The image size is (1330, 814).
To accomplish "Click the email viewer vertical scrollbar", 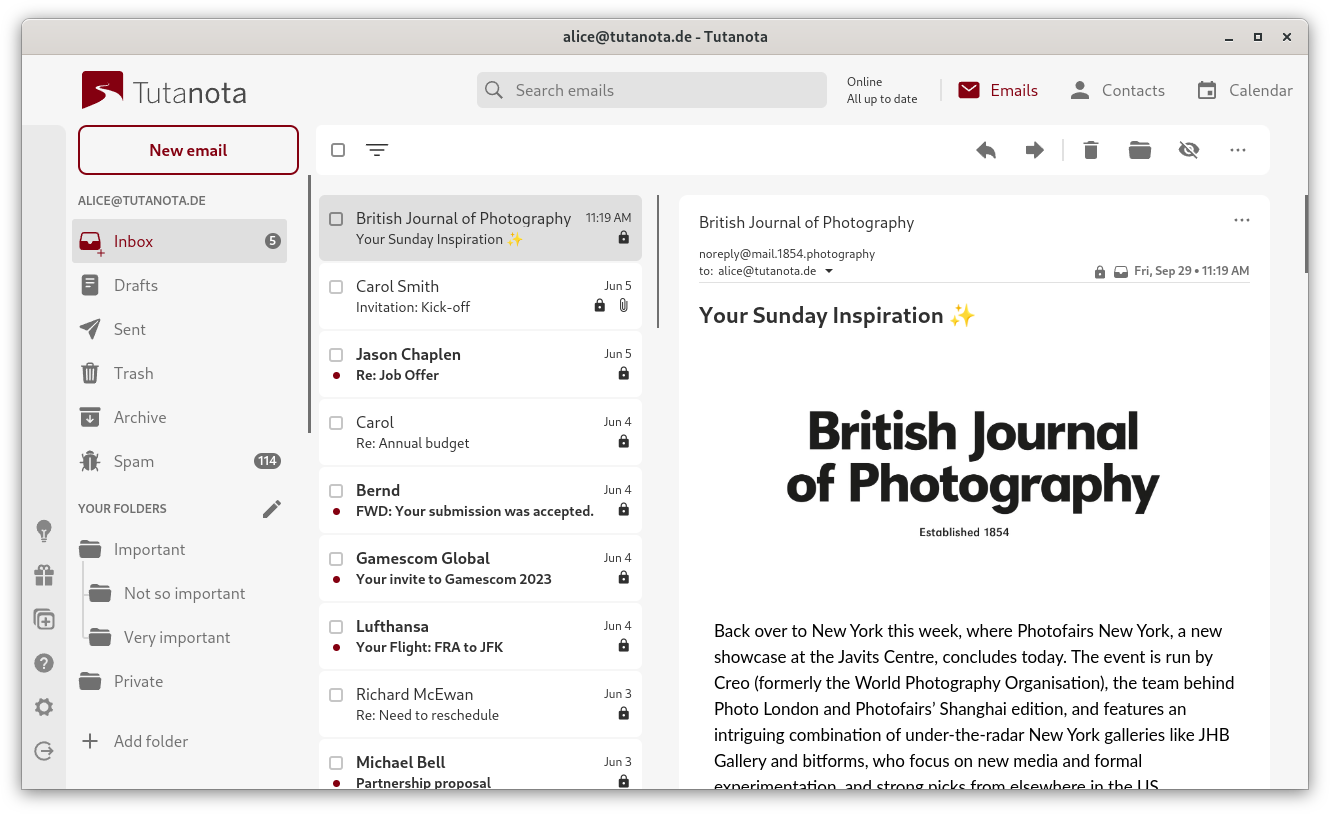I will tap(1306, 234).
